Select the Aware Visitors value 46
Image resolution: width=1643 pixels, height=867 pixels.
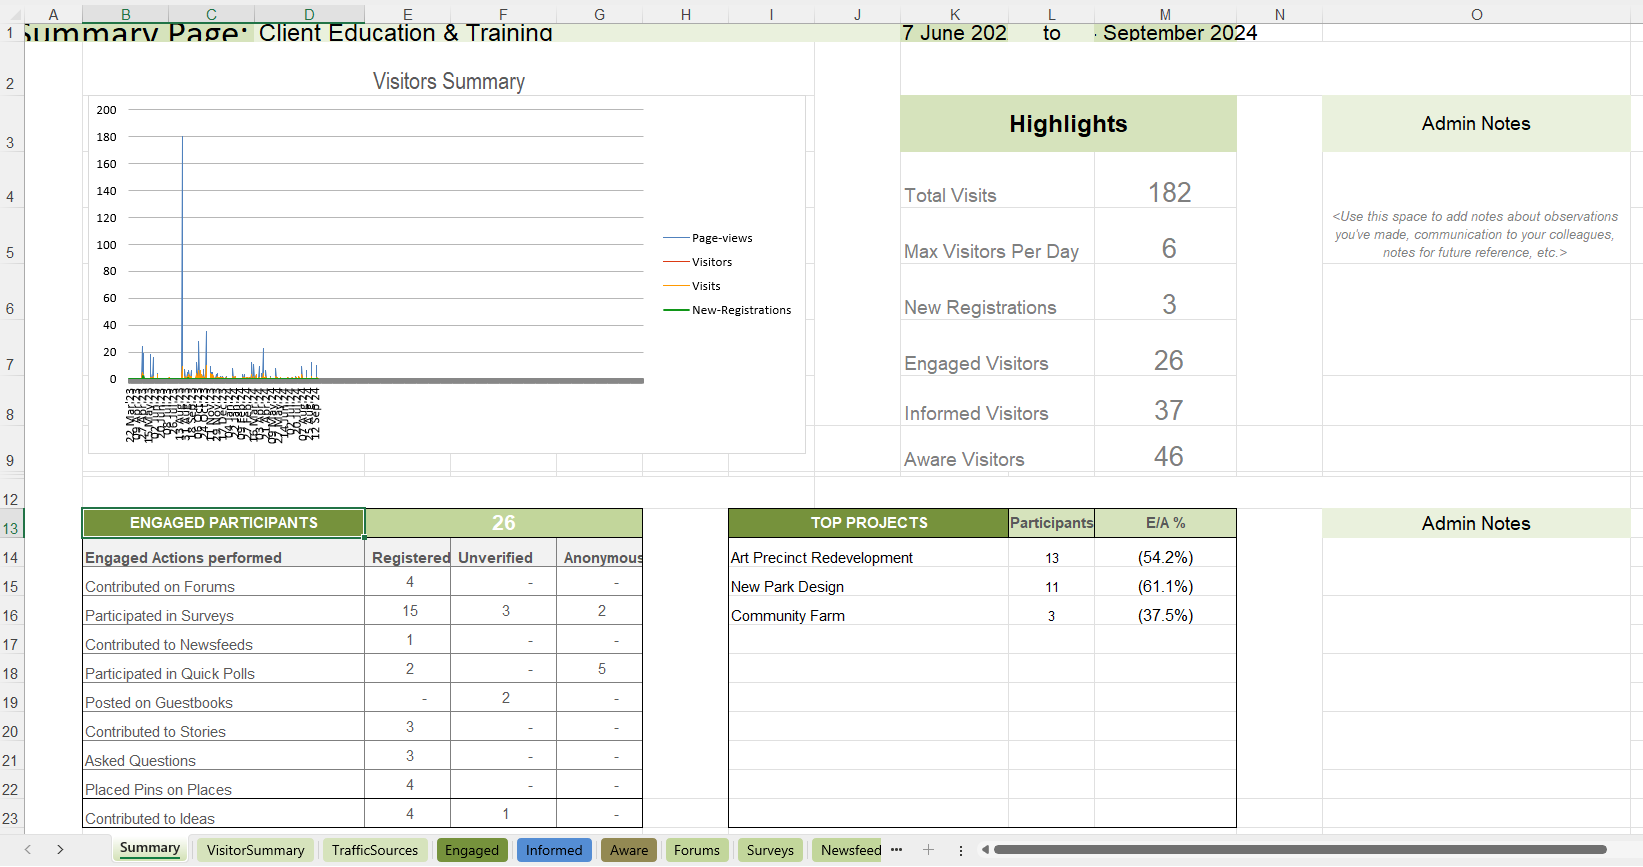tap(1169, 456)
